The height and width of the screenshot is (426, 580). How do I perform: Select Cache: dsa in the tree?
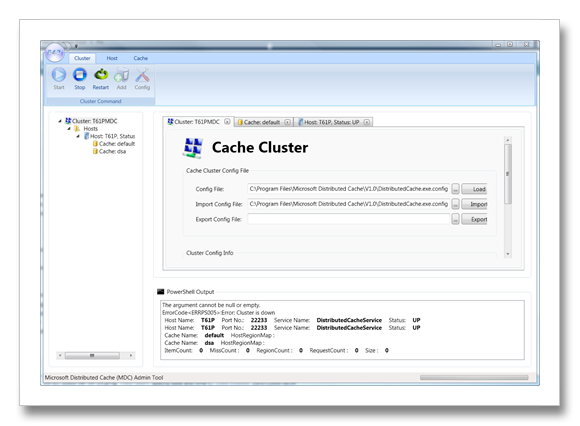112,151
